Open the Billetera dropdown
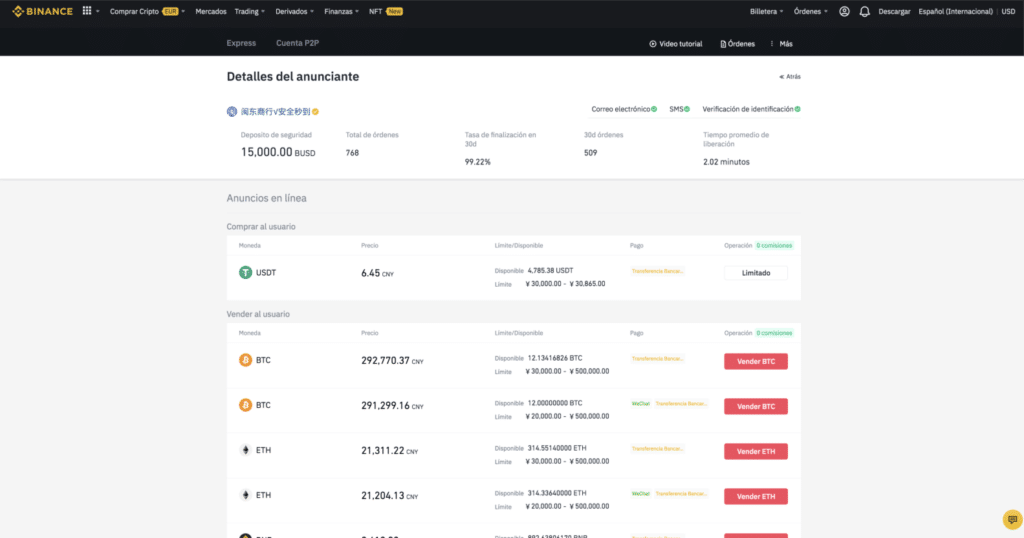This screenshot has width=1024, height=538. [x=767, y=11]
